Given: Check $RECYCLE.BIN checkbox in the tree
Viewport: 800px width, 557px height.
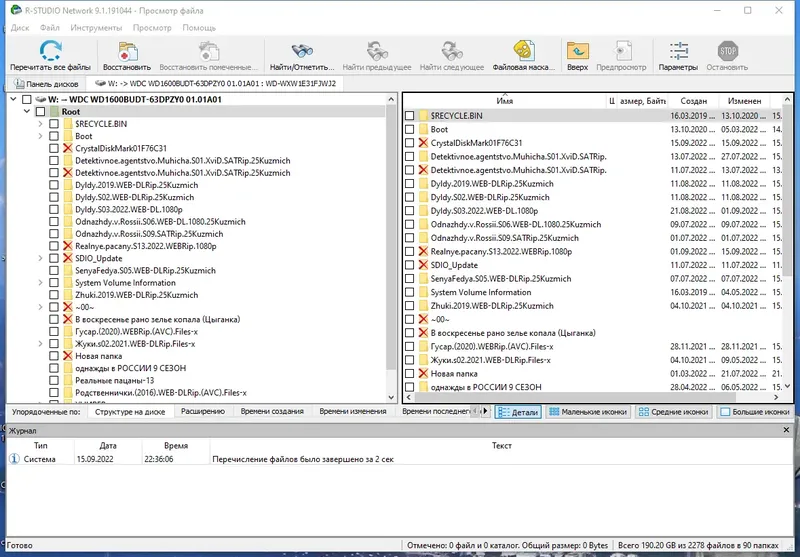Looking at the screenshot, I should (54, 124).
